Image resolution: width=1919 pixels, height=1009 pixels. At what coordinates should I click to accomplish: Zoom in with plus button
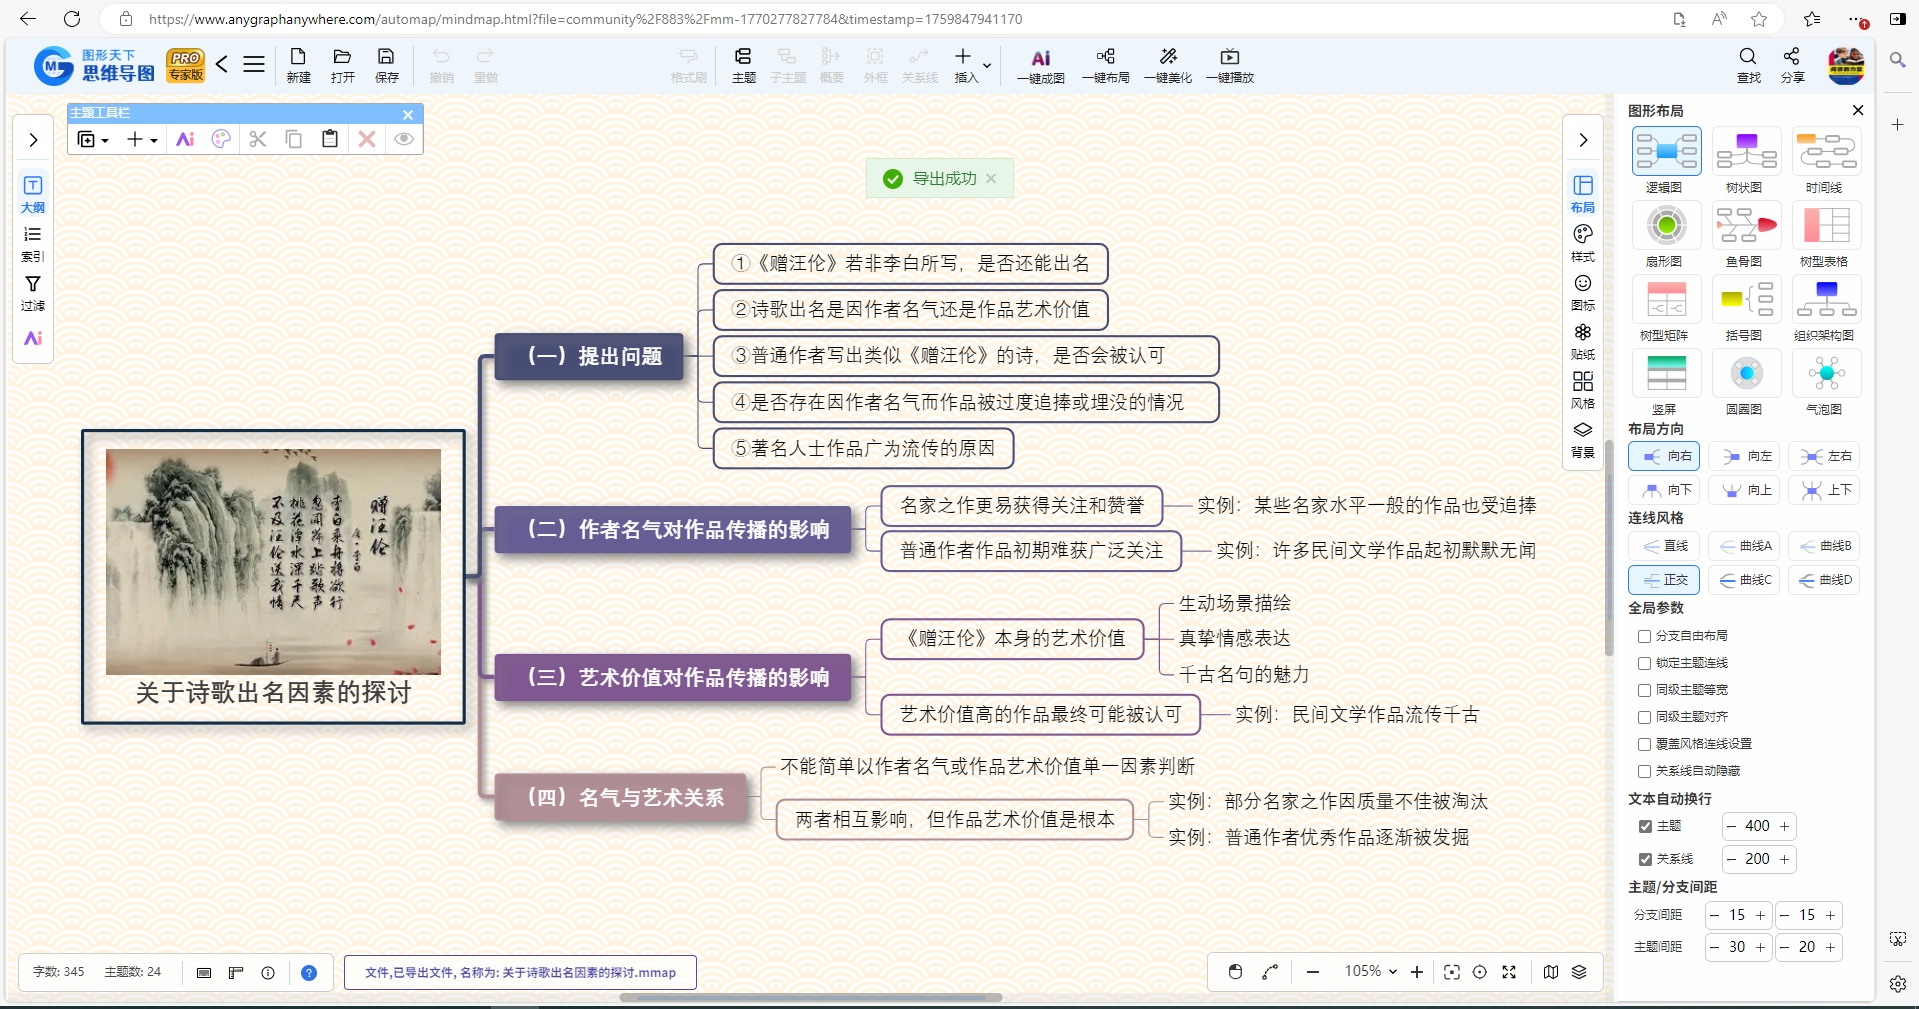coord(1417,972)
